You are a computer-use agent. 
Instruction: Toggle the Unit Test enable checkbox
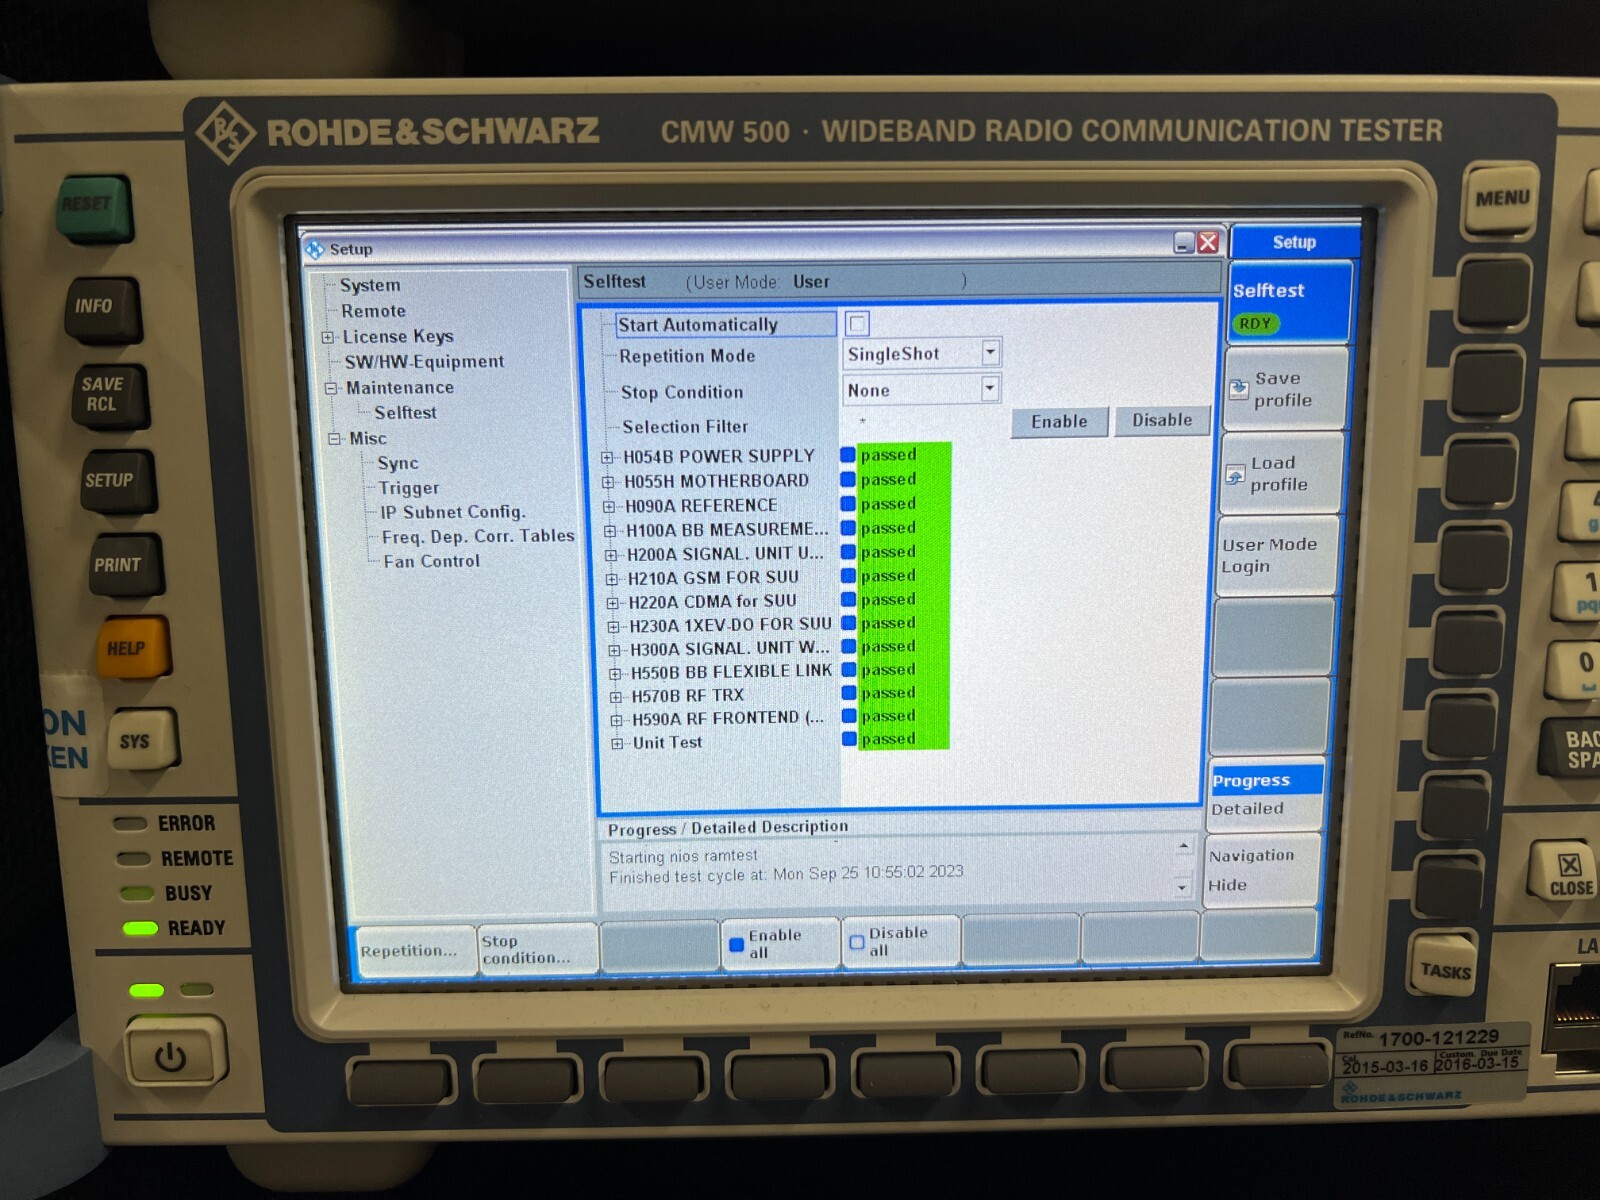(x=849, y=739)
